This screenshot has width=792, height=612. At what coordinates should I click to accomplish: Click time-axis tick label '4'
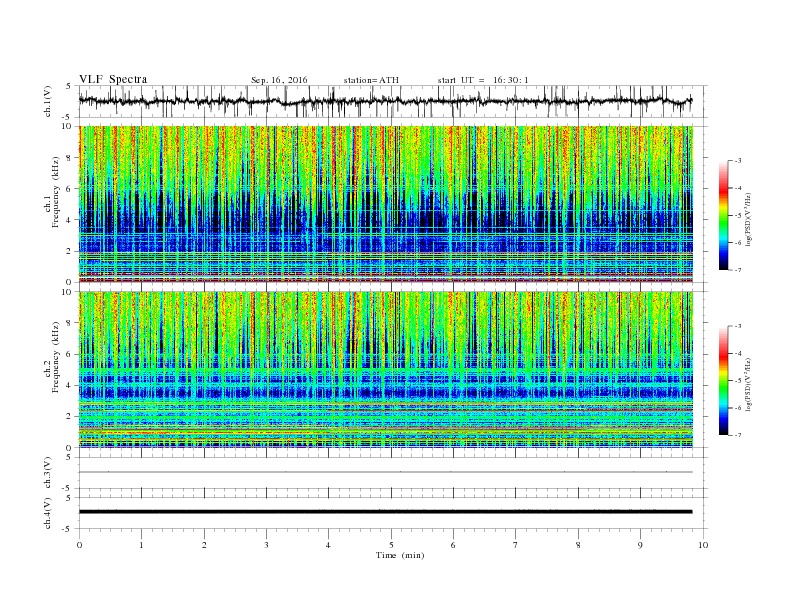(x=328, y=545)
